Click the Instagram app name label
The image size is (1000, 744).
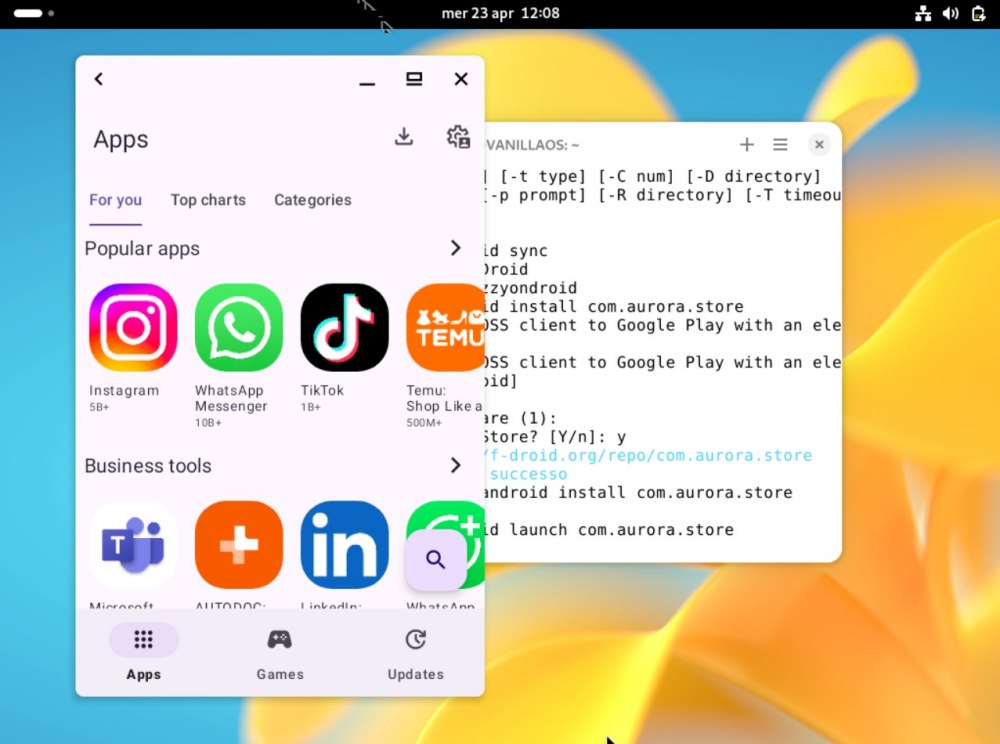[124, 390]
